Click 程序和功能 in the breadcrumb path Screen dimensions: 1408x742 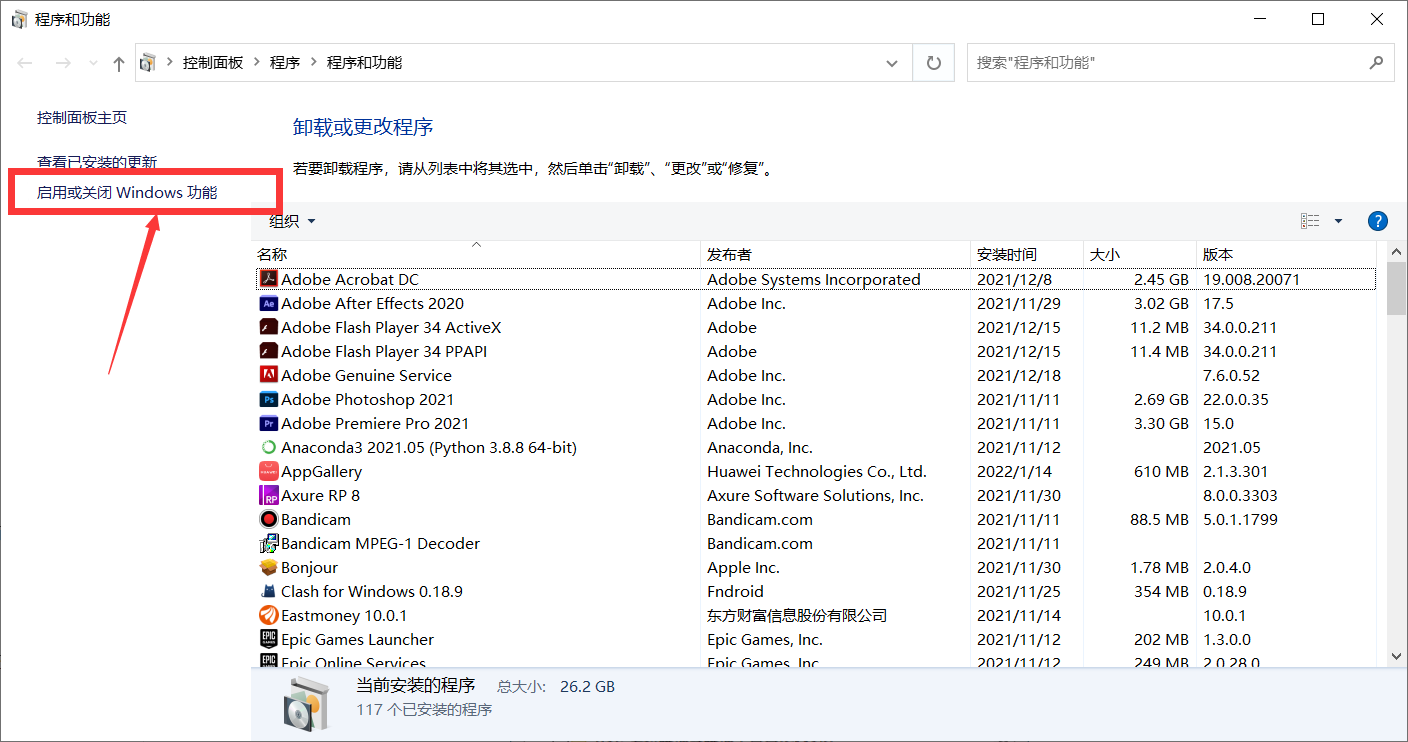pyautogui.click(x=364, y=62)
